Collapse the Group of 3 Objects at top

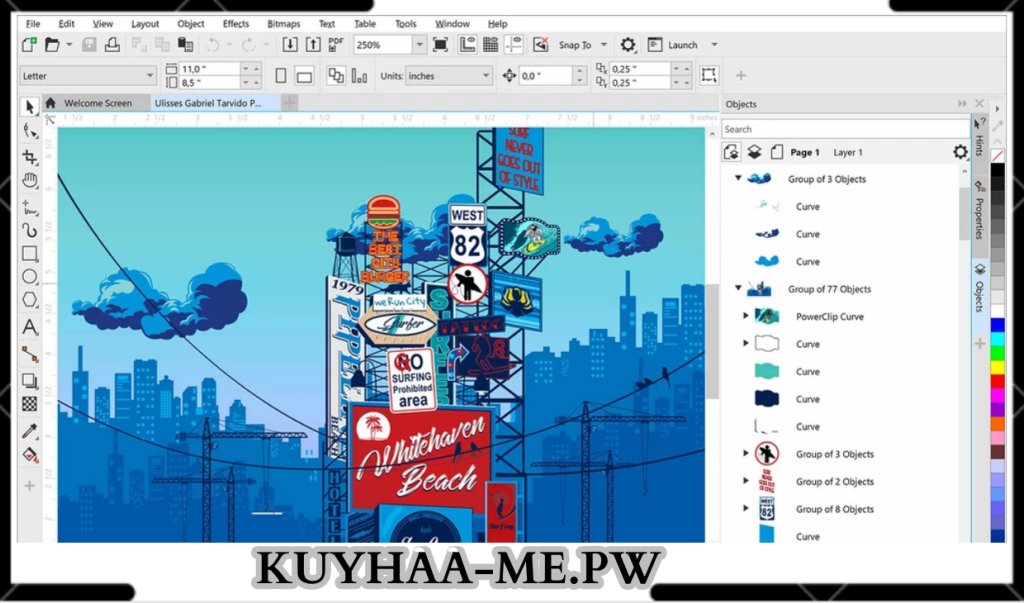pos(738,178)
